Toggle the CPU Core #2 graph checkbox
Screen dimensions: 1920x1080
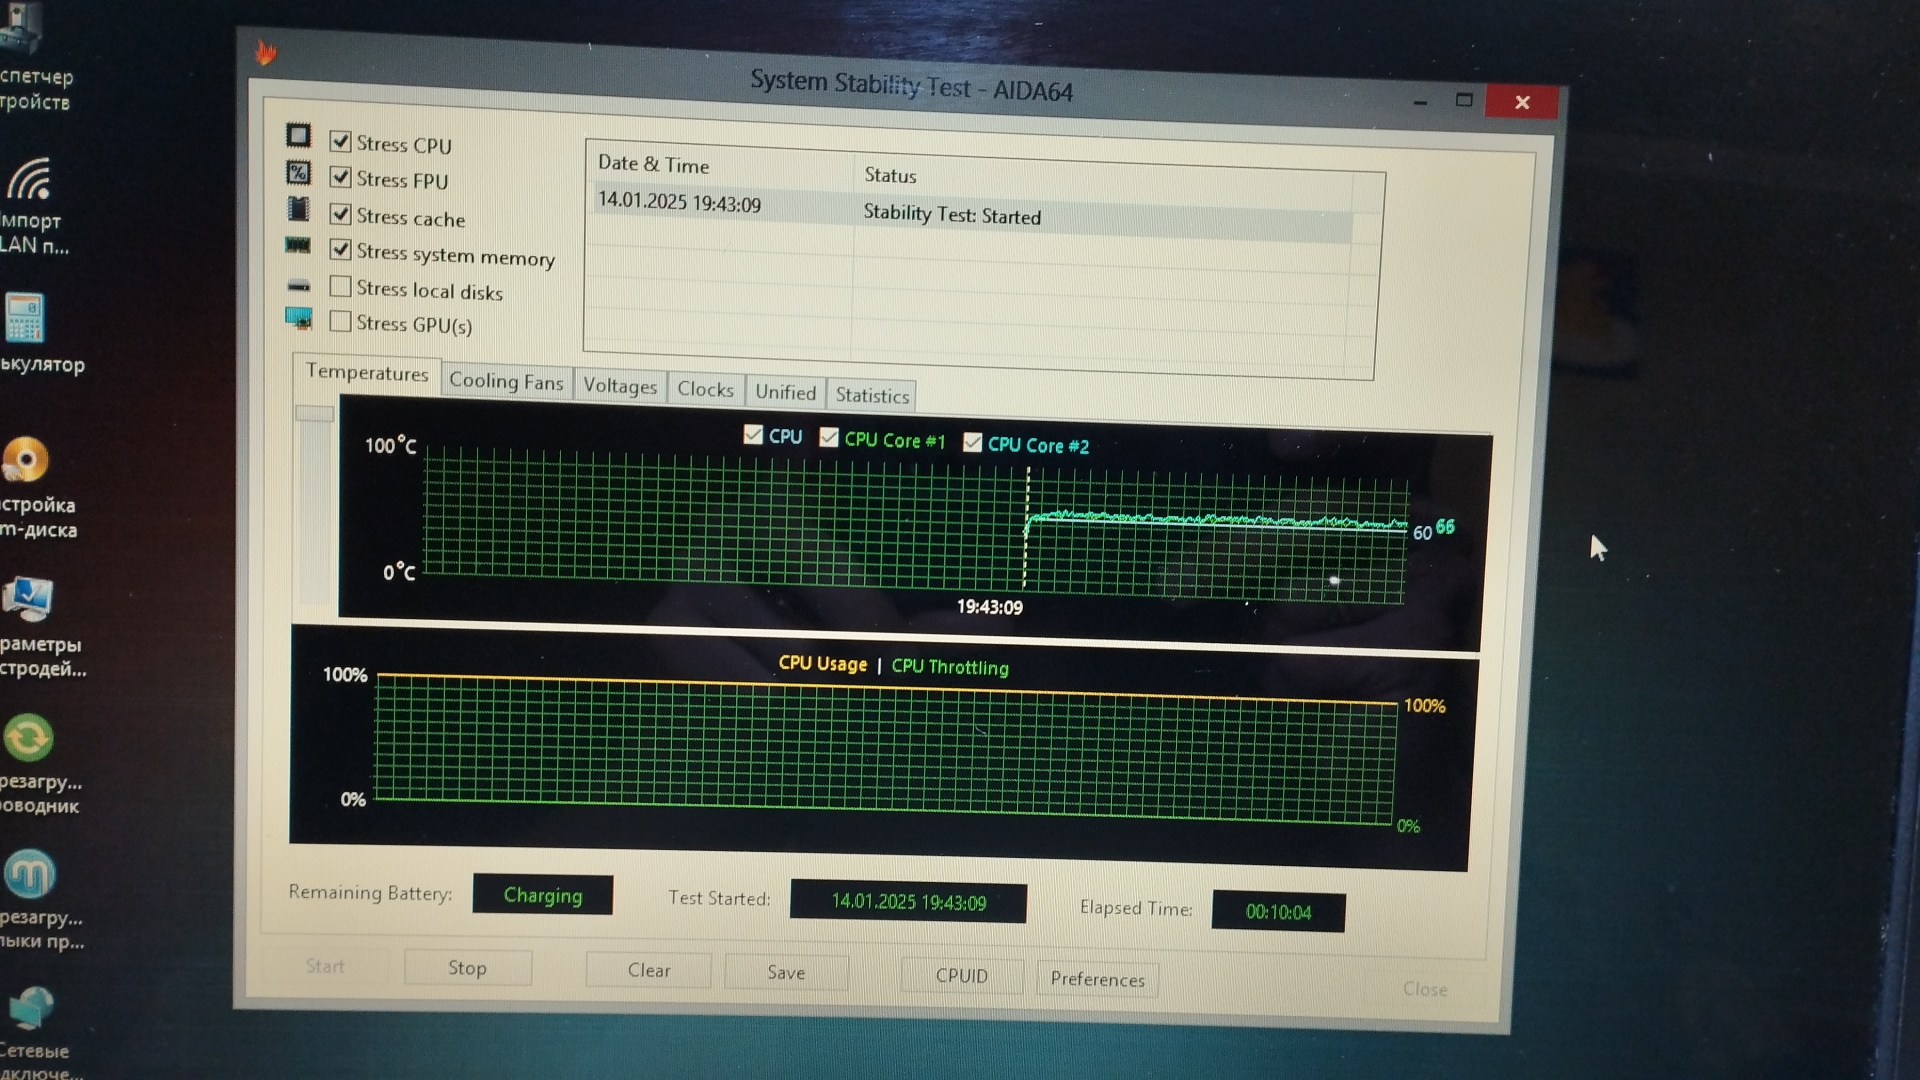coord(972,442)
